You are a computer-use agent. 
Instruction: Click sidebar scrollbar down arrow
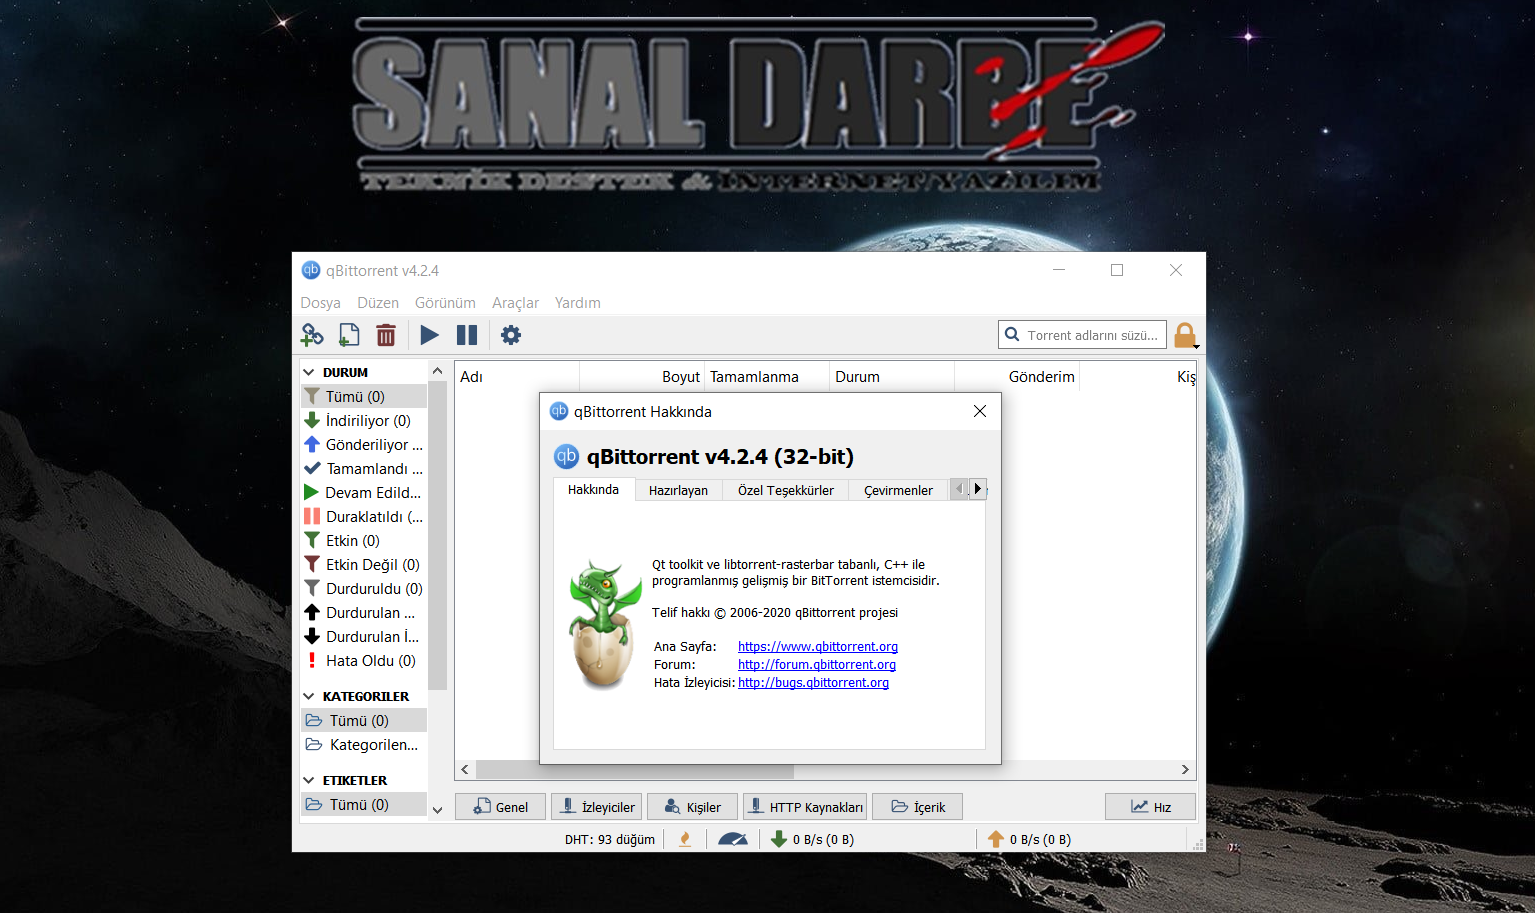pos(437,810)
